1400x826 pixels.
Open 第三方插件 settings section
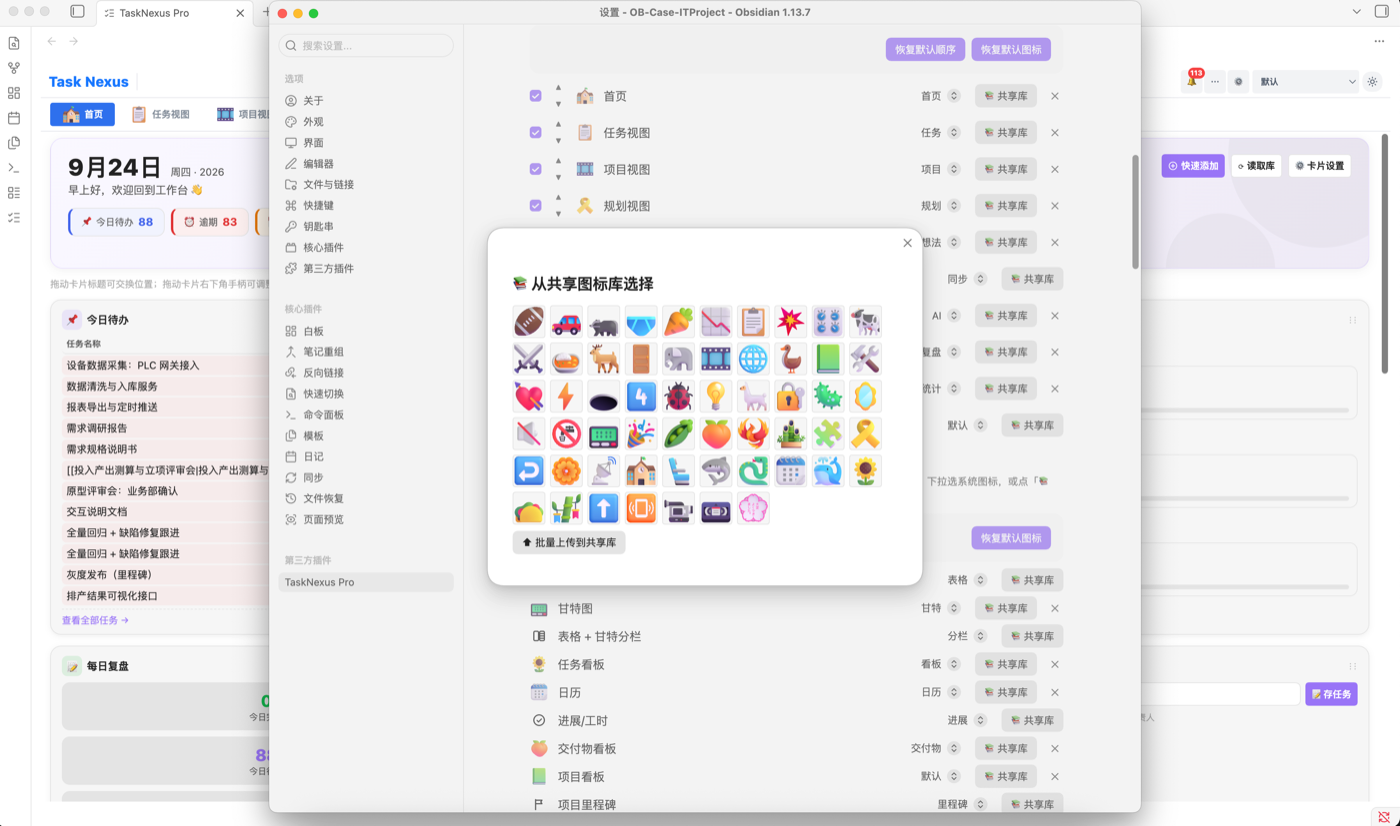point(366,268)
